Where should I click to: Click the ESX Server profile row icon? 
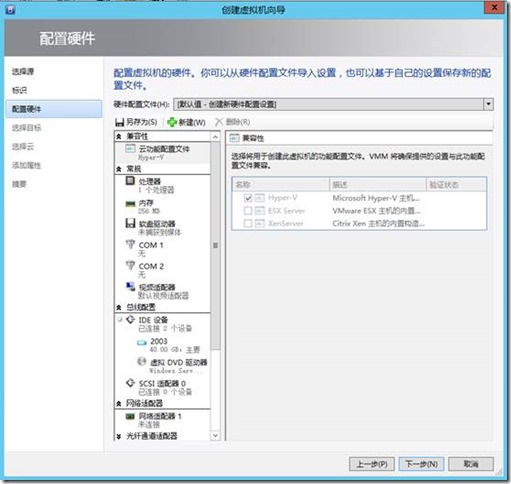(260, 210)
